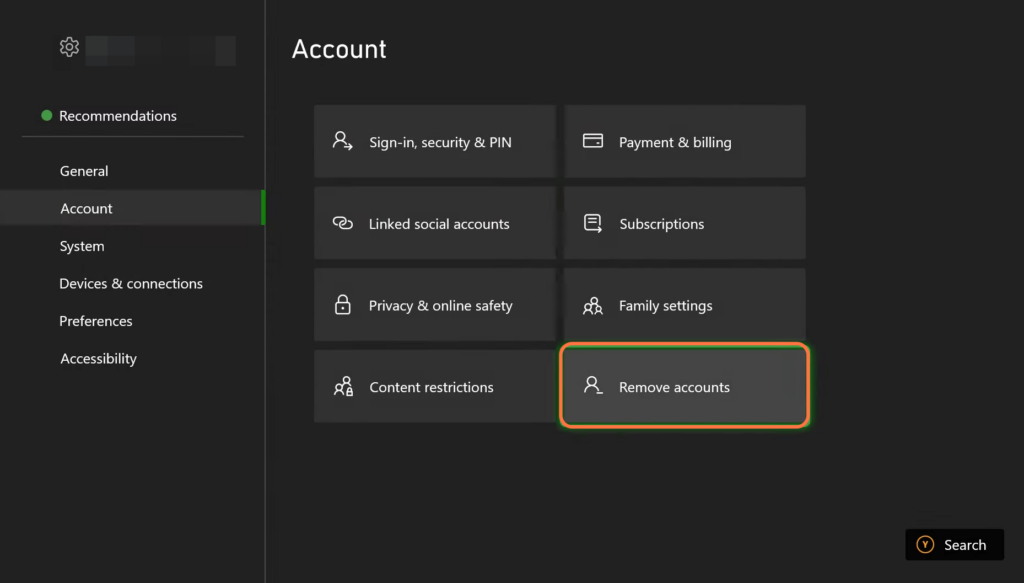Click the Search button
The image size is (1024, 583).
(x=954, y=544)
